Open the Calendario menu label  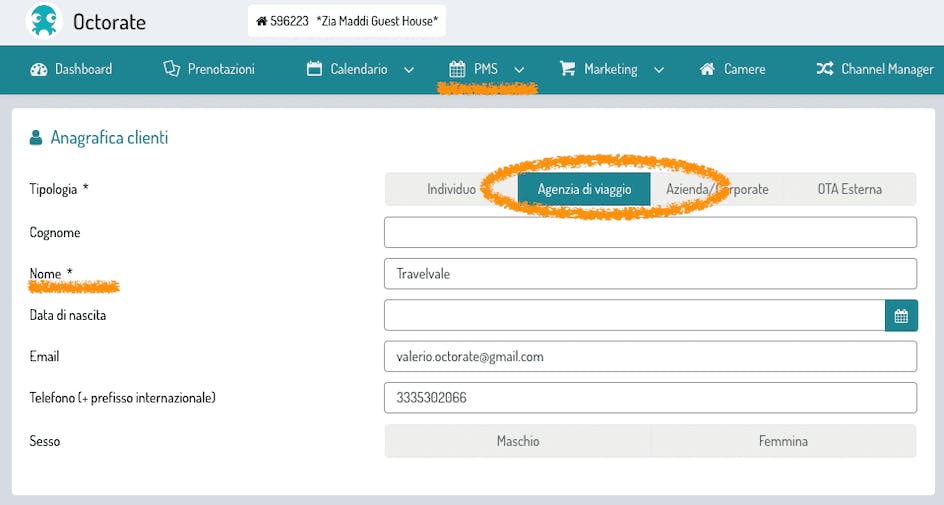(359, 69)
